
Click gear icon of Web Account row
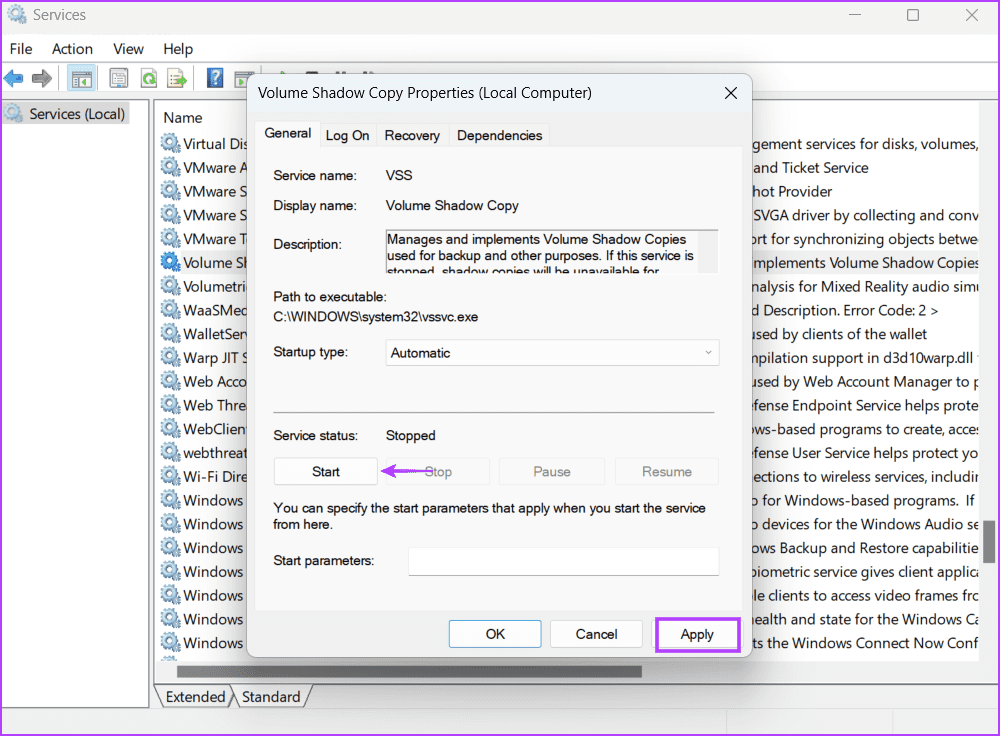[x=170, y=381]
